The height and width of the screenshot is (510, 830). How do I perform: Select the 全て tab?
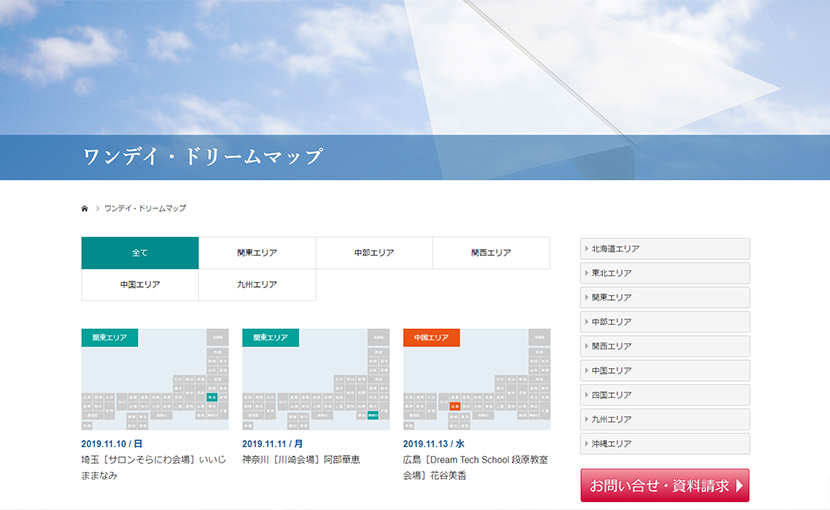click(140, 253)
